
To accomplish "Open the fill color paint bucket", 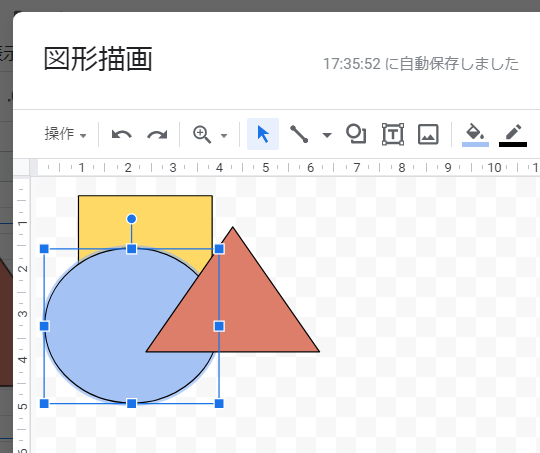I will point(475,135).
